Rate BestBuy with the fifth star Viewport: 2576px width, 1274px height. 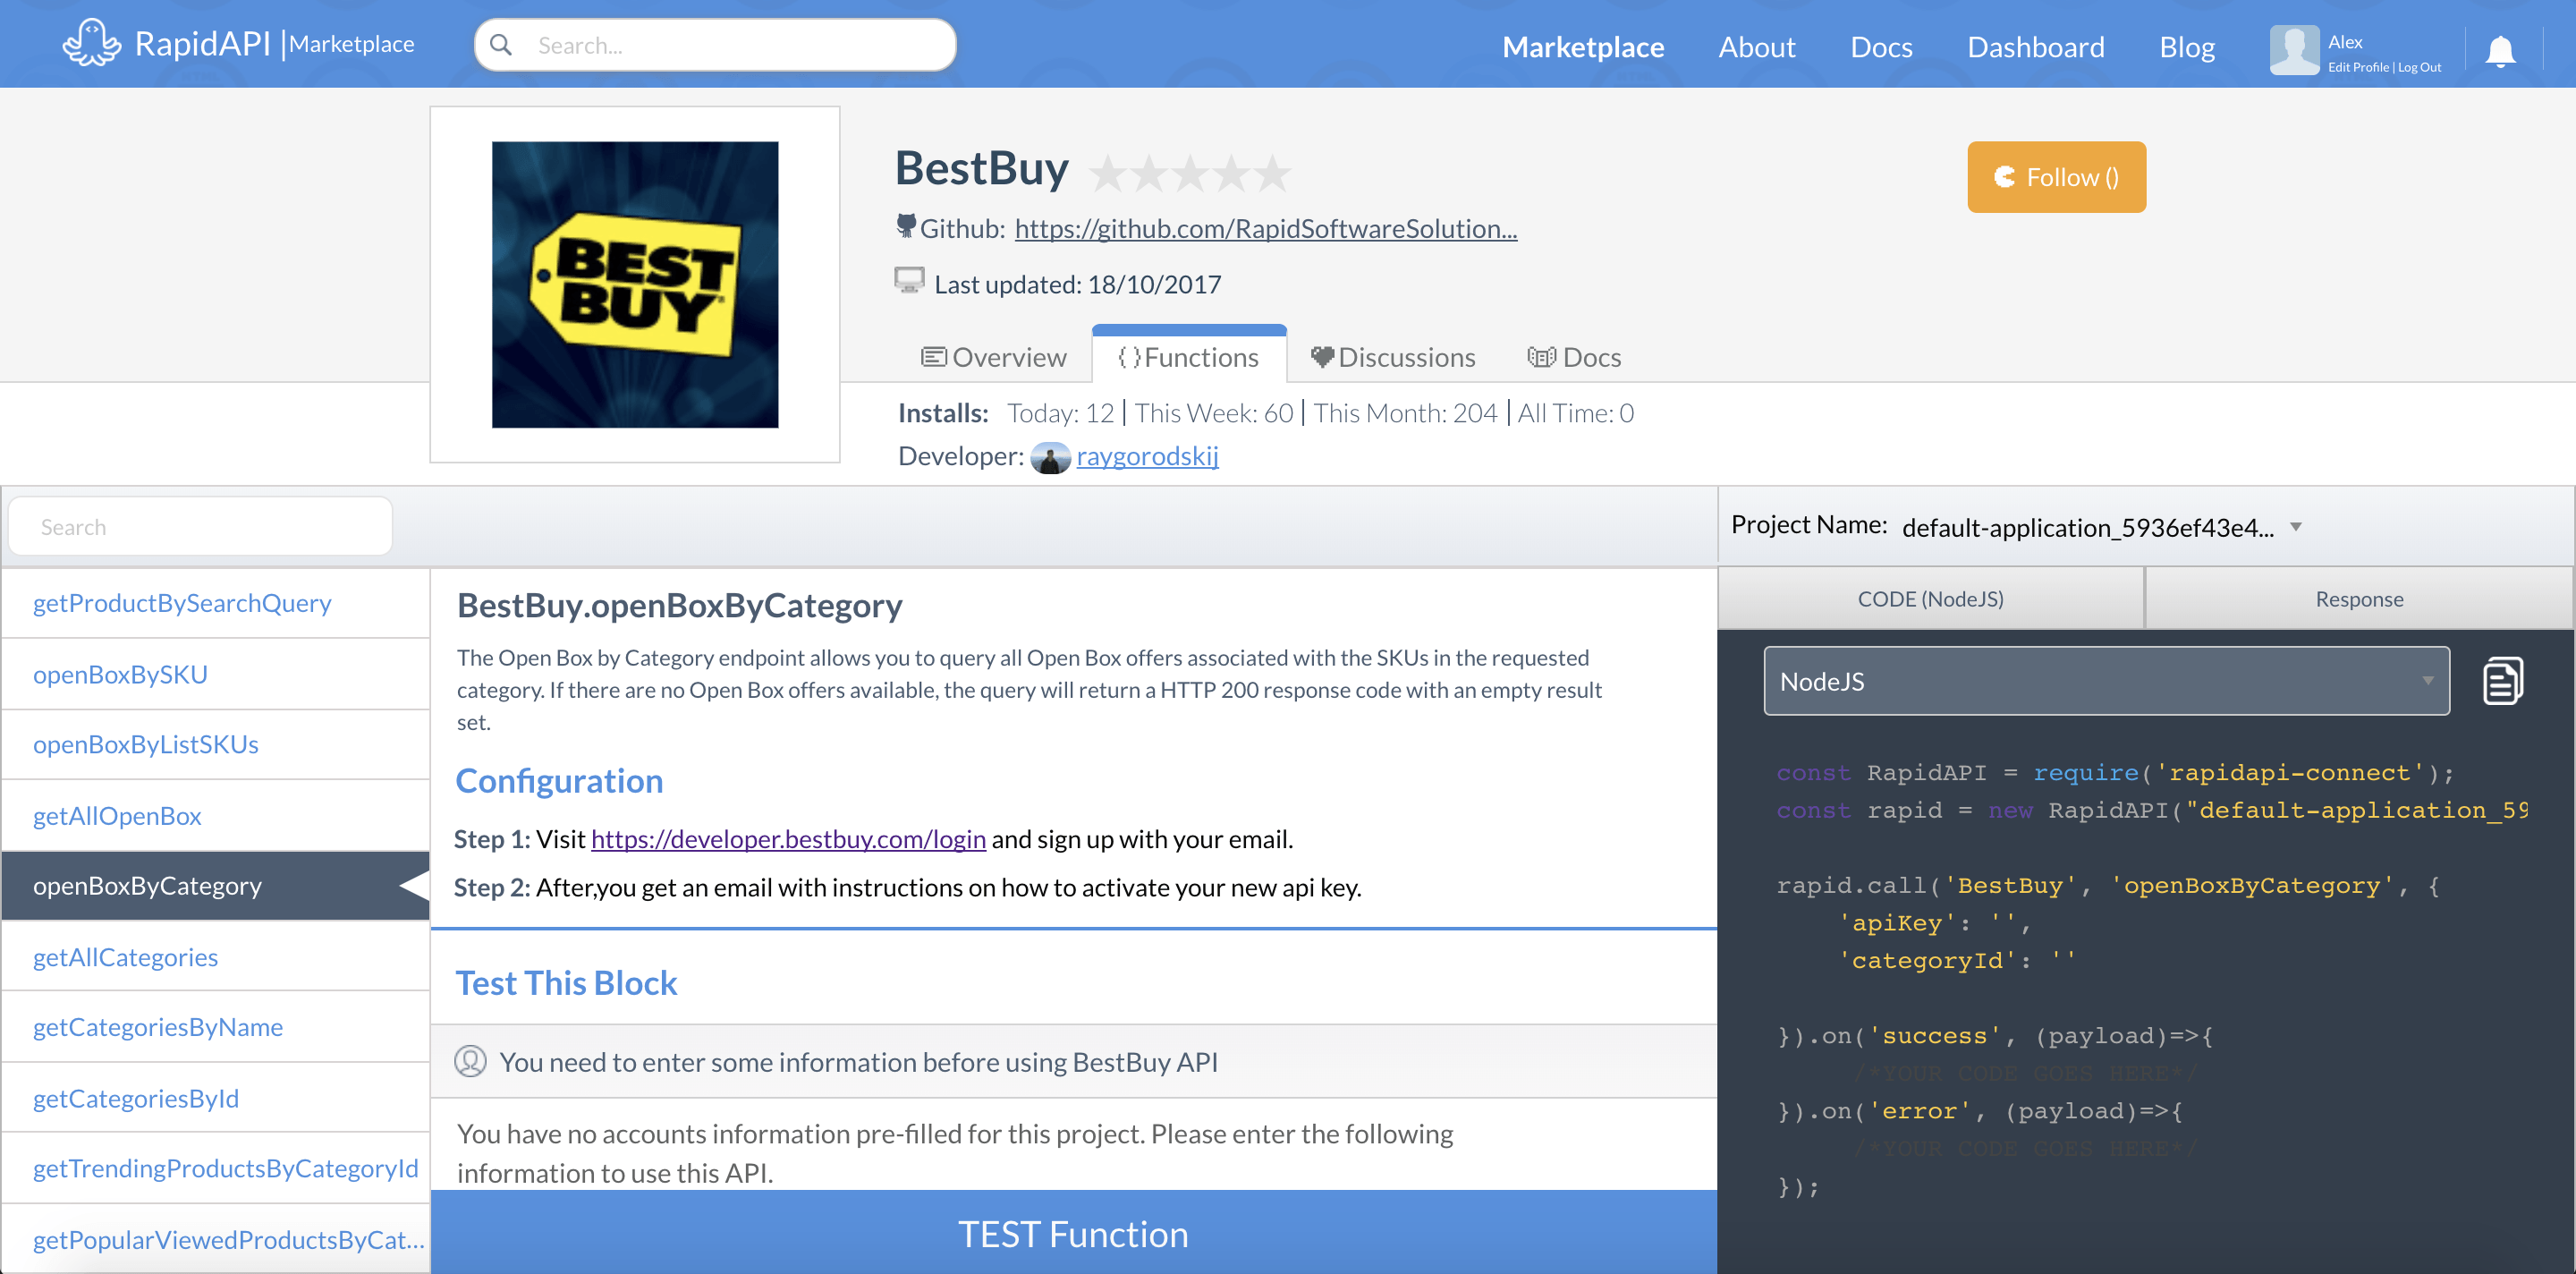tap(1272, 173)
